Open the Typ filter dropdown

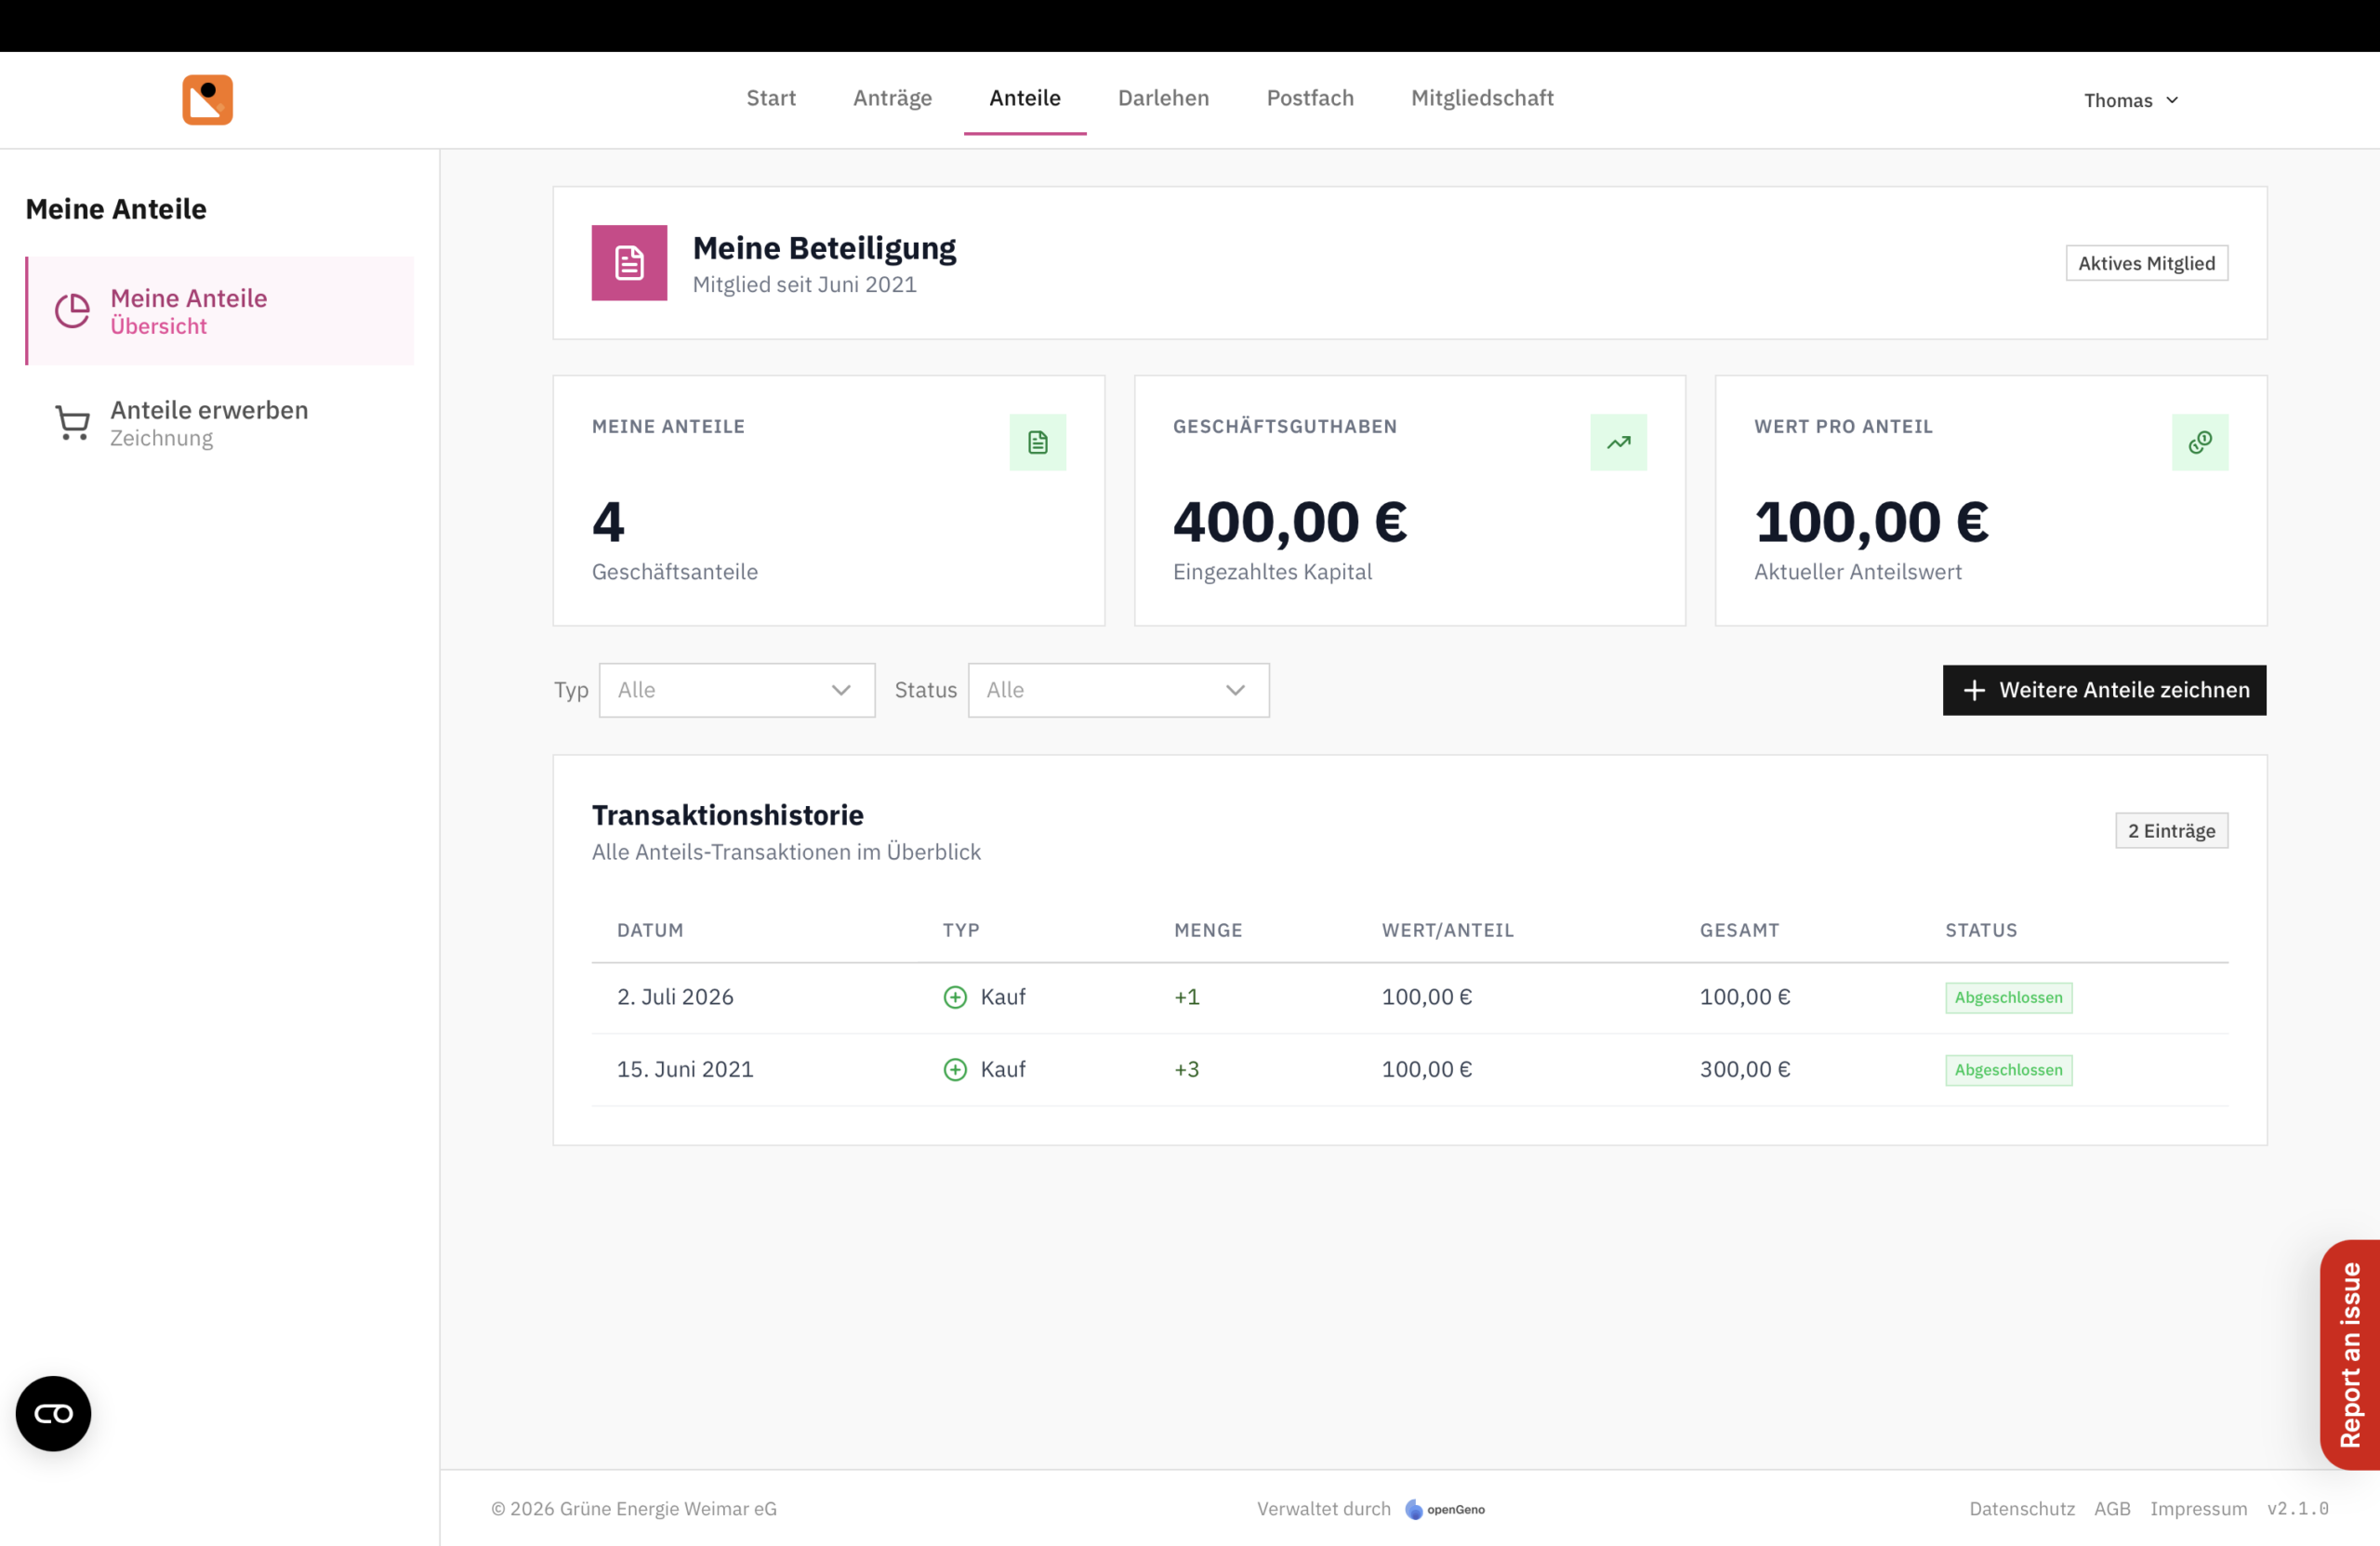737,690
